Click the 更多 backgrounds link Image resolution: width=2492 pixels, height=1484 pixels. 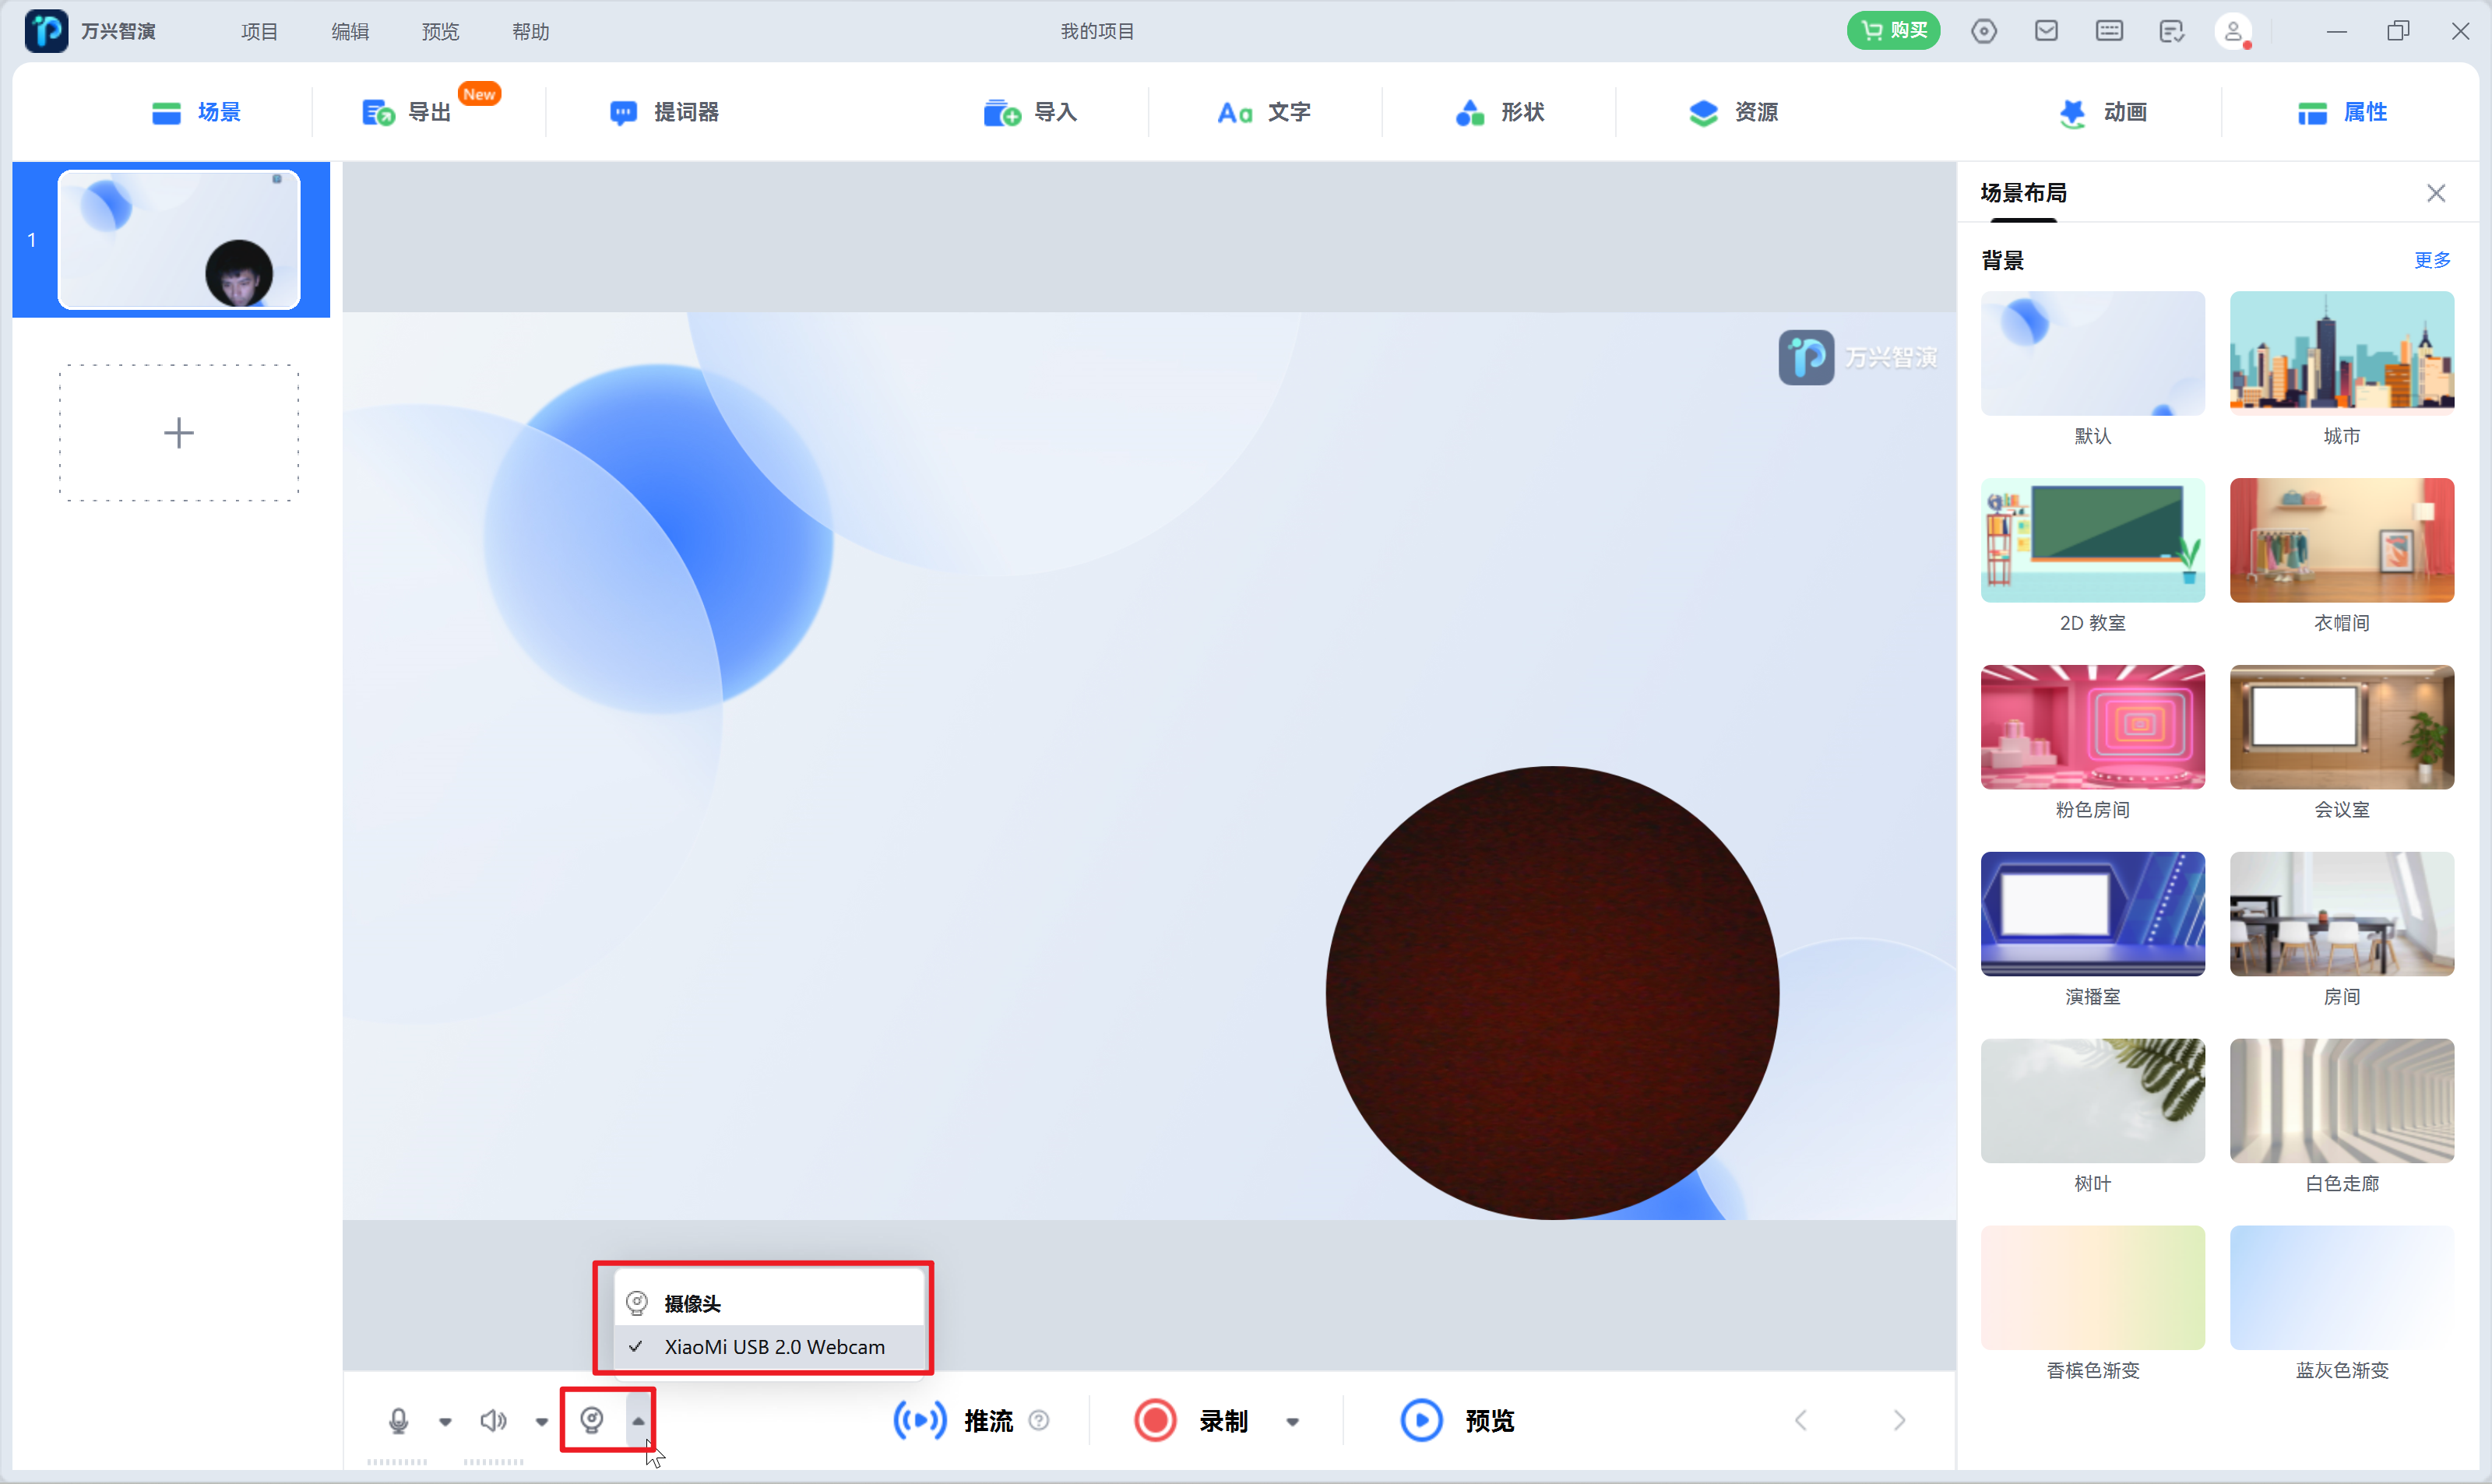pos(2431,260)
